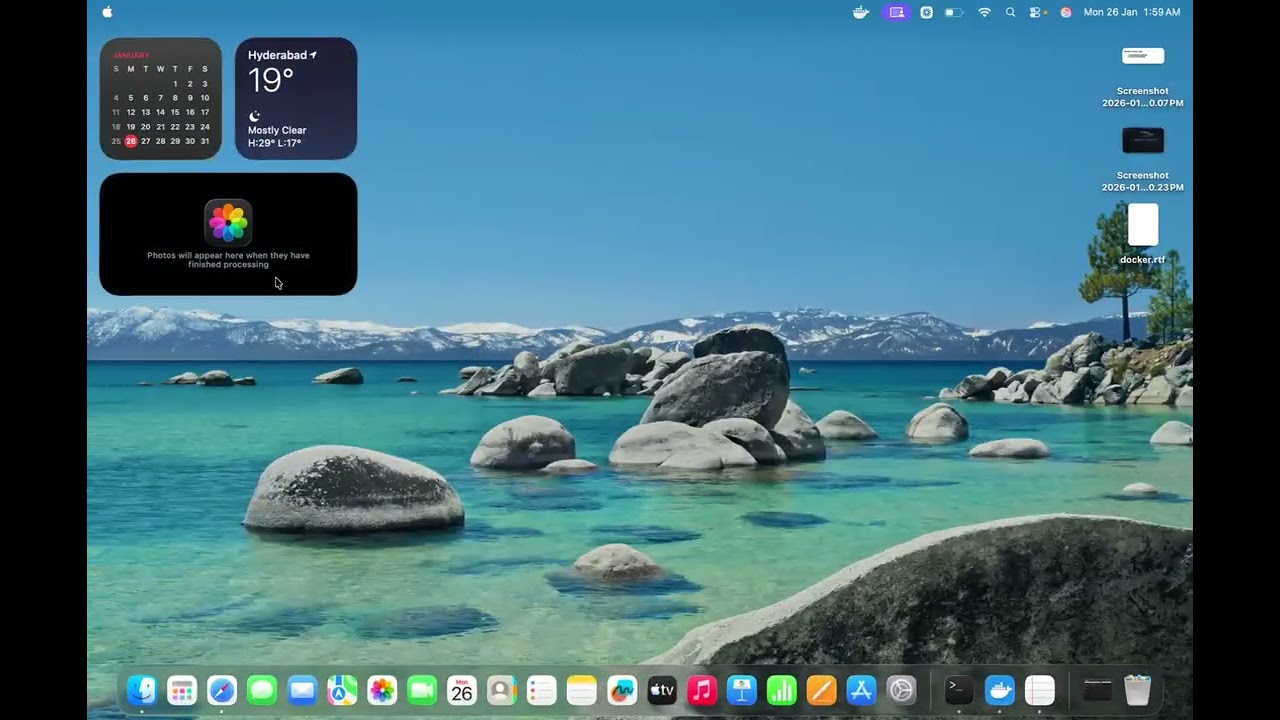This screenshot has height=720, width=1280.
Task: Click "Mostly Clear" text in weather widget
Action: click(x=277, y=130)
